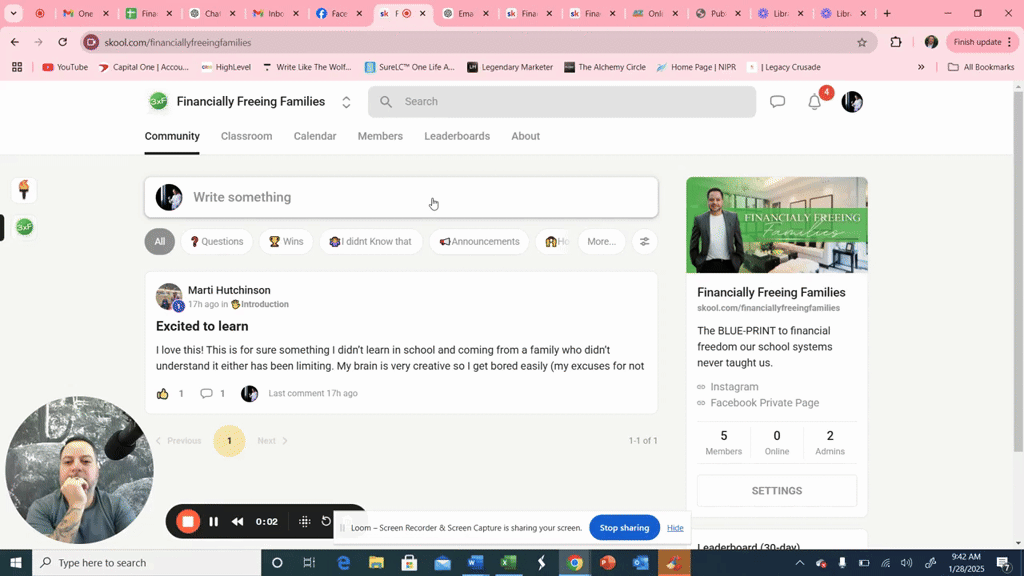Select the All category filter
Screen dimensions: 1024x576
(x=159, y=242)
